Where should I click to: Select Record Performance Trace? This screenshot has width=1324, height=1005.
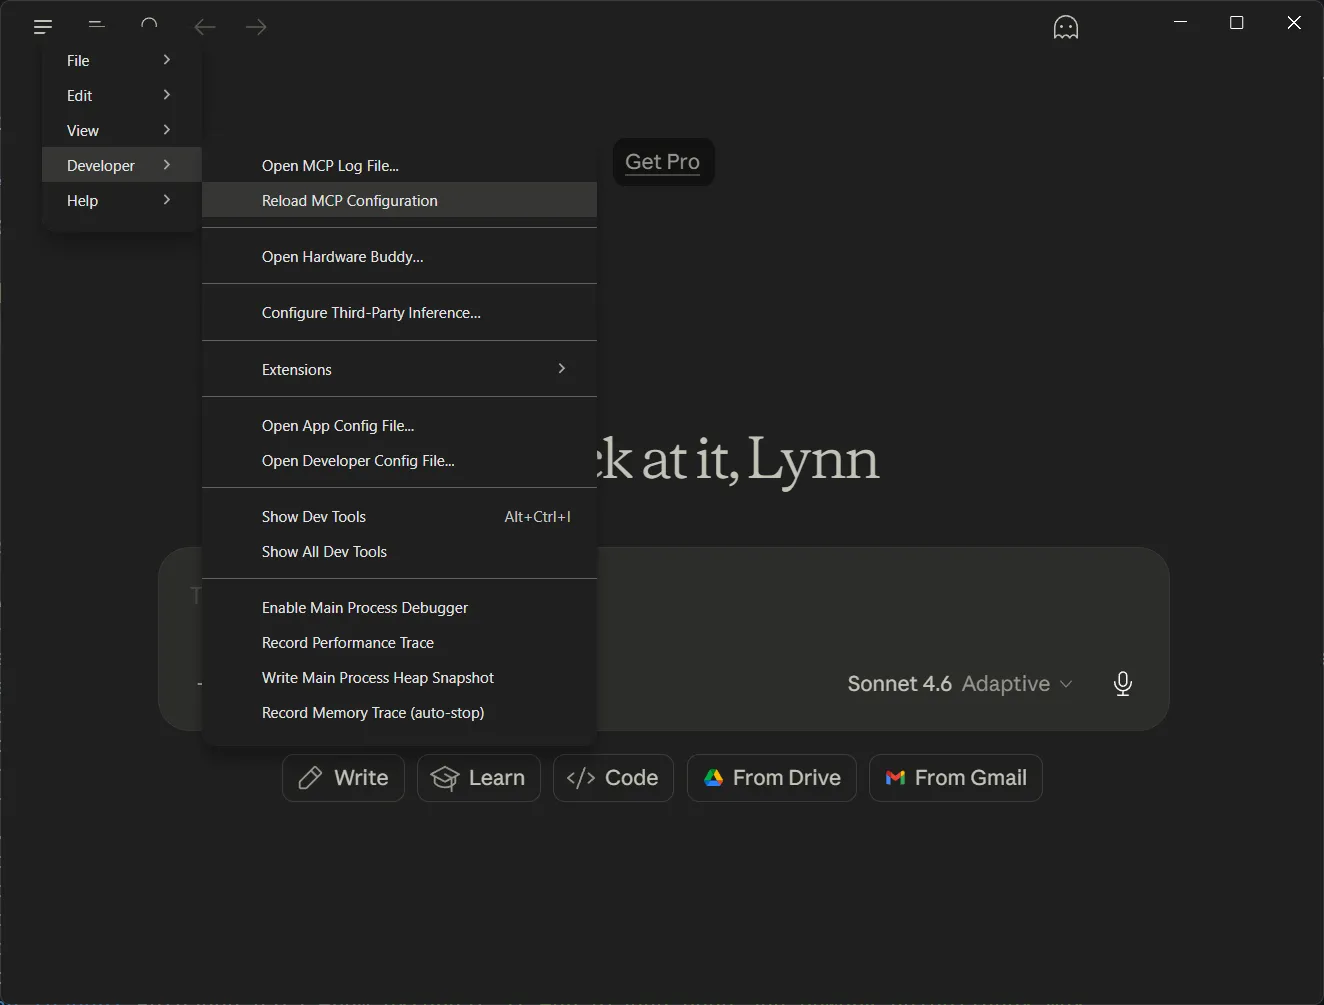pyautogui.click(x=399, y=642)
